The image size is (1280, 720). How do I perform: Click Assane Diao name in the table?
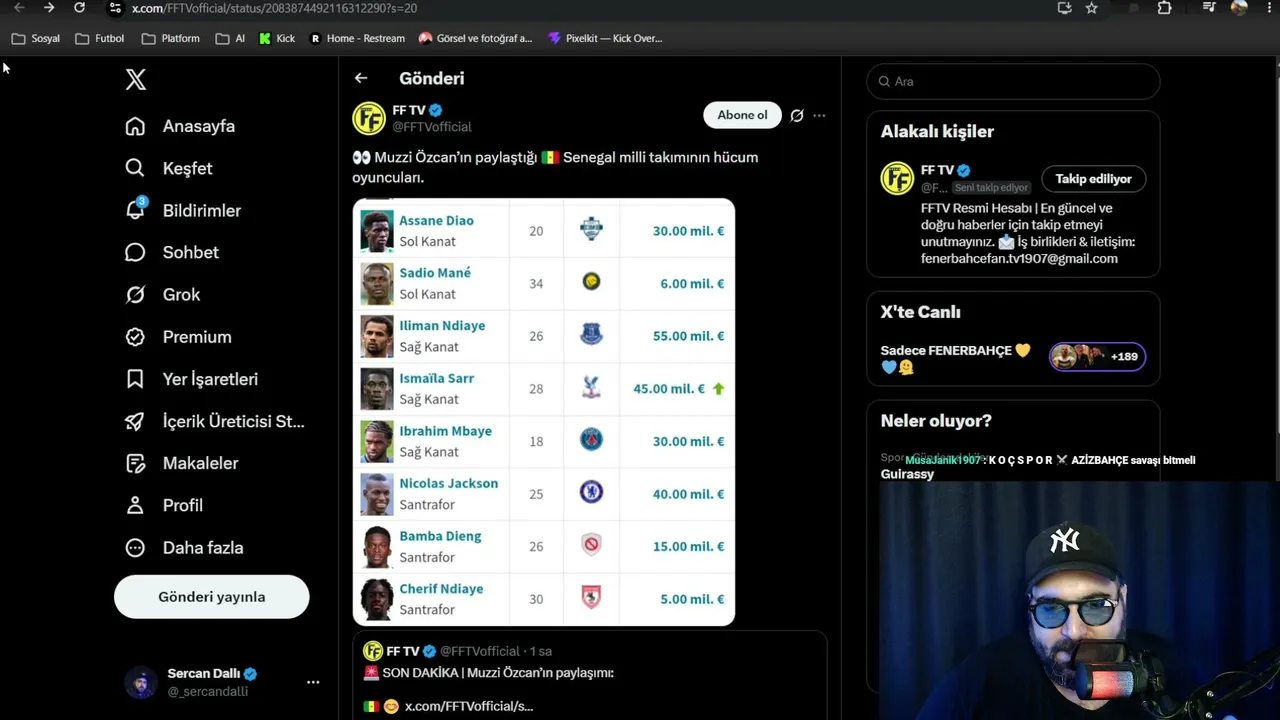click(x=436, y=221)
